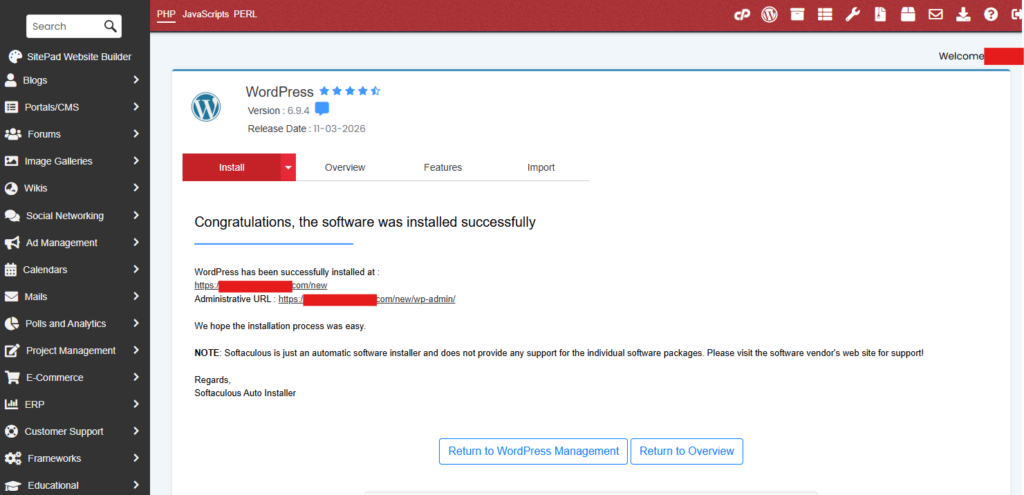Screen dimensions: 1024x495
Task: Click the download icon in top toolbar
Action: (x=963, y=14)
